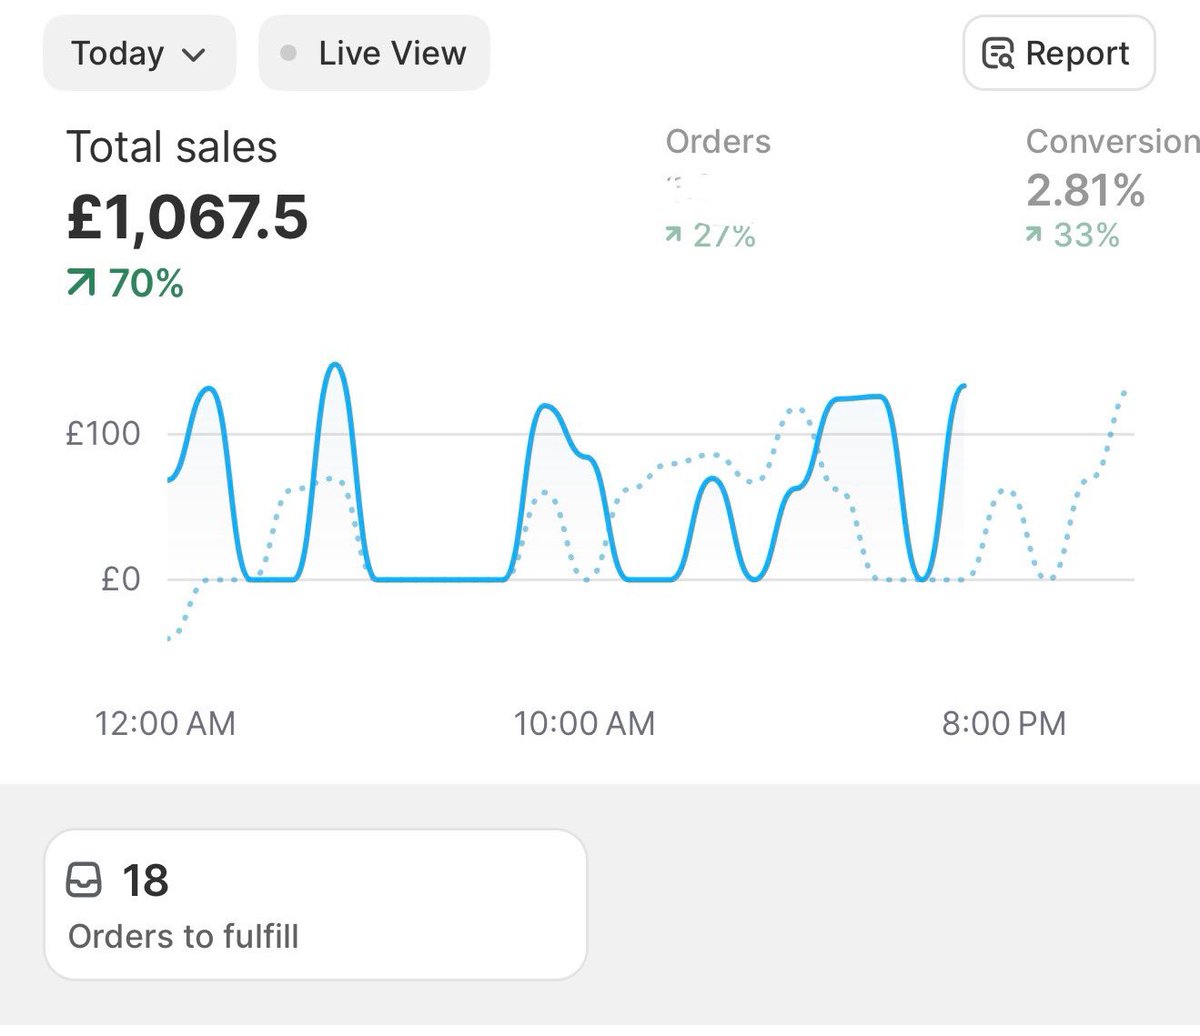Image resolution: width=1200 pixels, height=1036 pixels.
Task: Click the green upward arrow beside 70%
Action: pos(81,282)
